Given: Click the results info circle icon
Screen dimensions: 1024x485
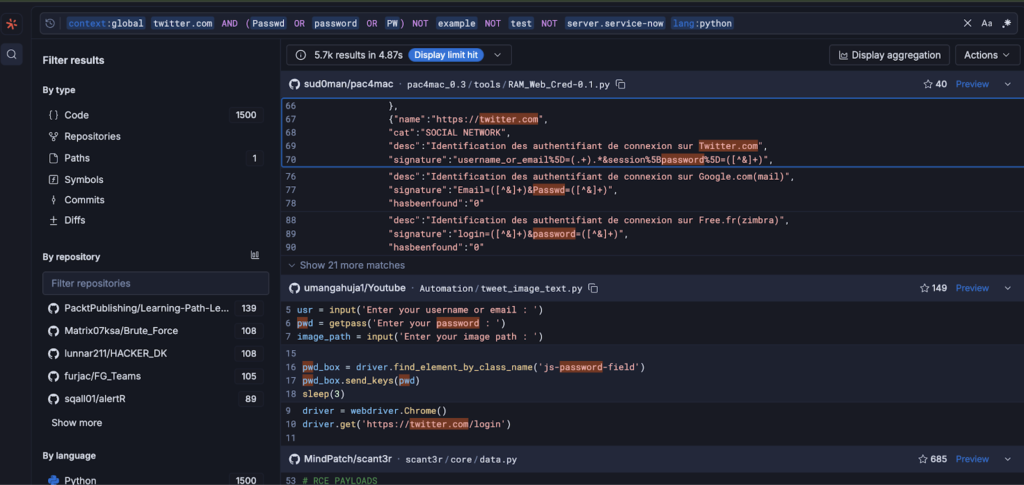Looking at the screenshot, I should (300, 55).
